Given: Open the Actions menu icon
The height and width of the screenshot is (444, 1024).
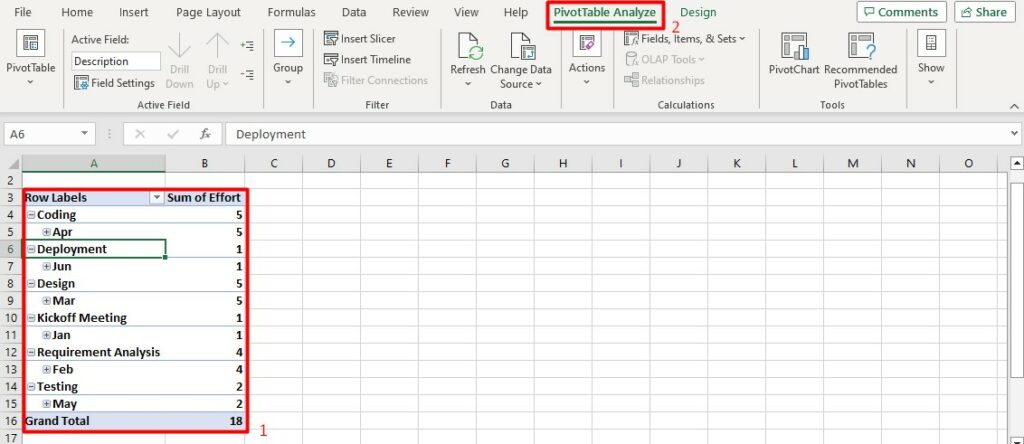Looking at the screenshot, I should click(x=586, y=43).
